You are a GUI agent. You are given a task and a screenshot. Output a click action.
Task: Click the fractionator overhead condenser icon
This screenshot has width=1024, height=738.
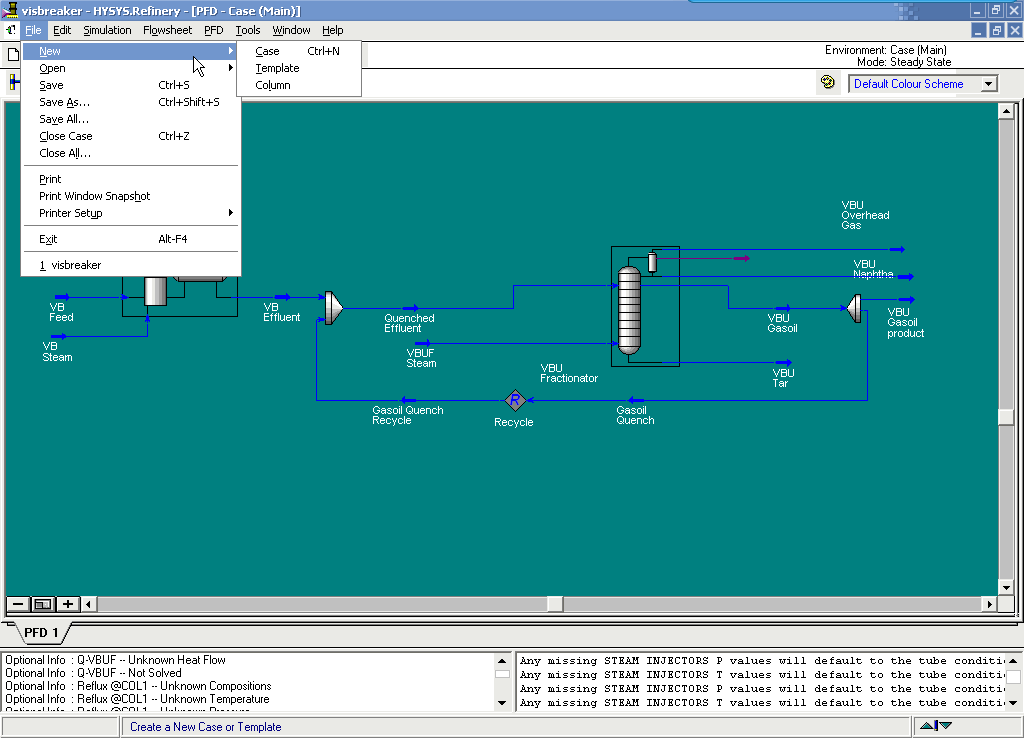point(652,262)
